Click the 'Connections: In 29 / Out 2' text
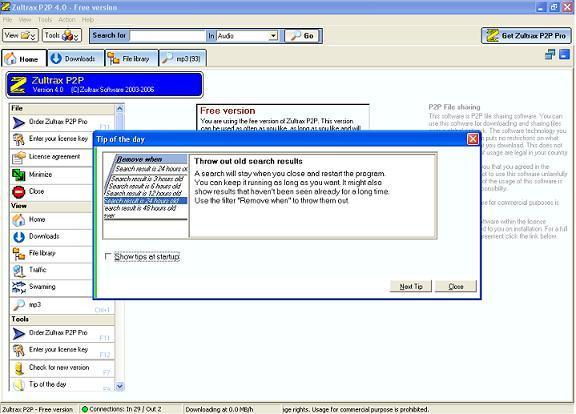Viewport: 576px width, 414px height. click(125, 409)
